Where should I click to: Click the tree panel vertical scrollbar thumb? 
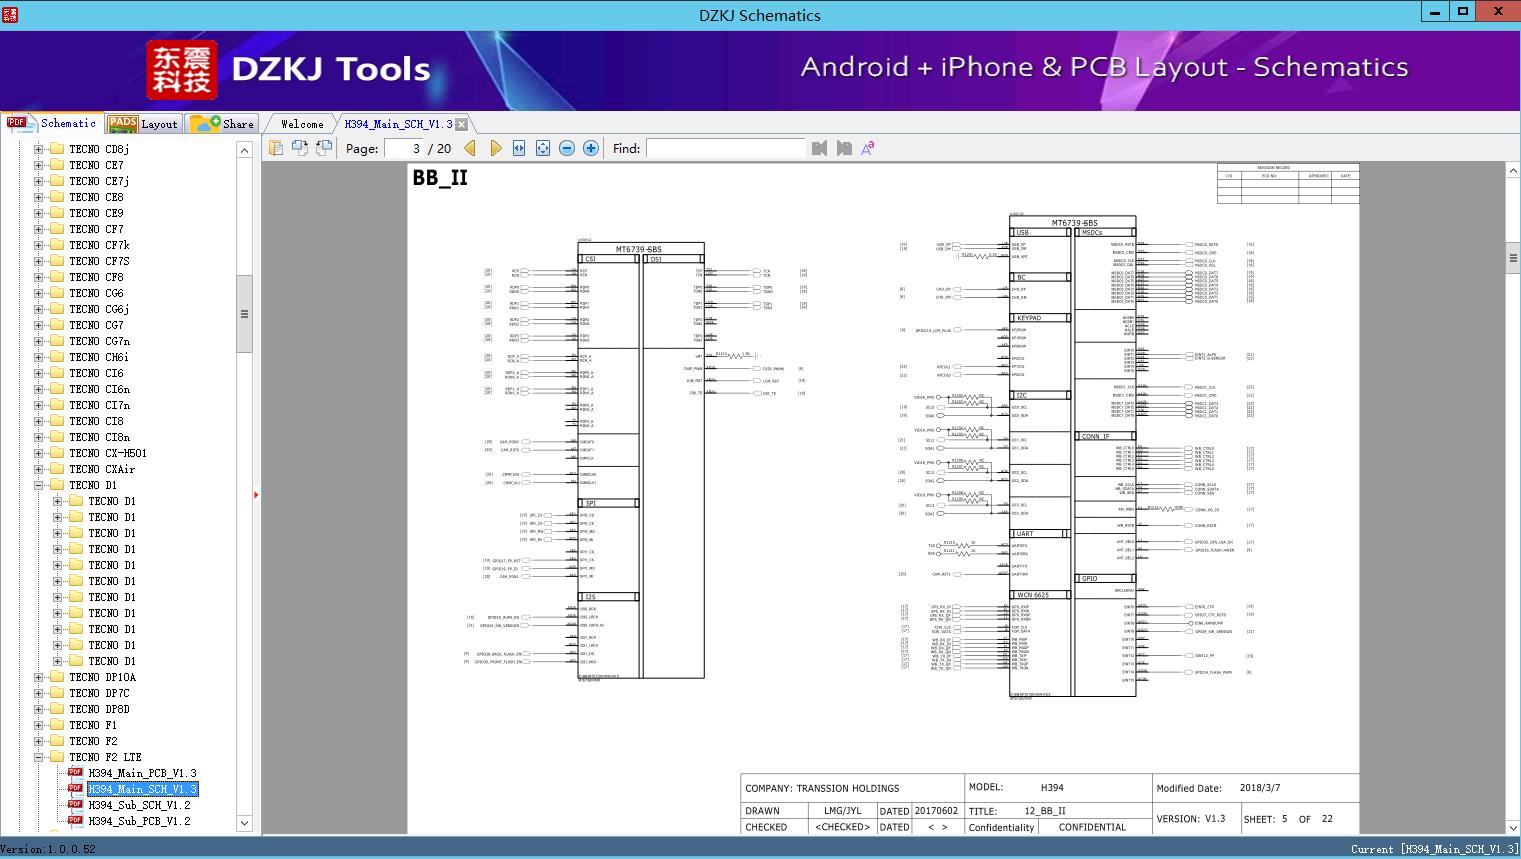(244, 313)
